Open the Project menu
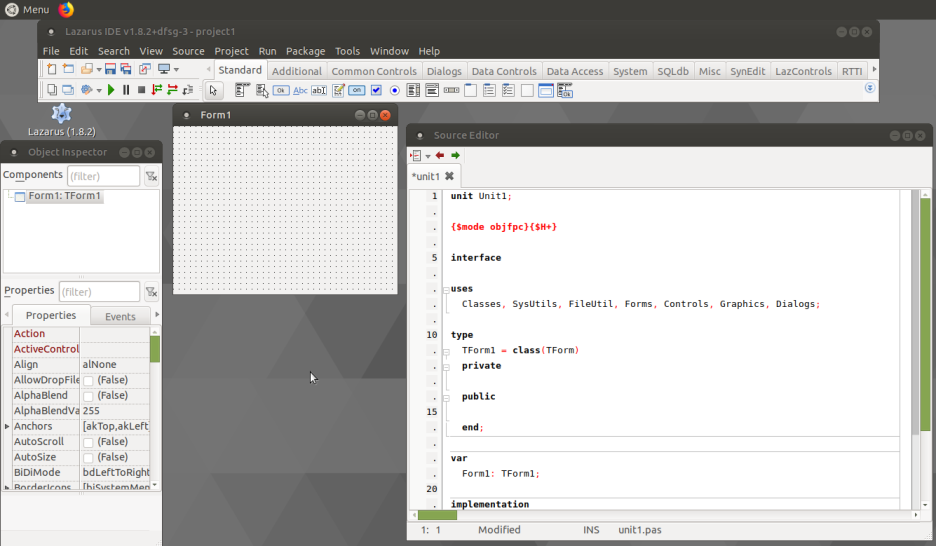This screenshot has height=546, width=936. [x=231, y=51]
